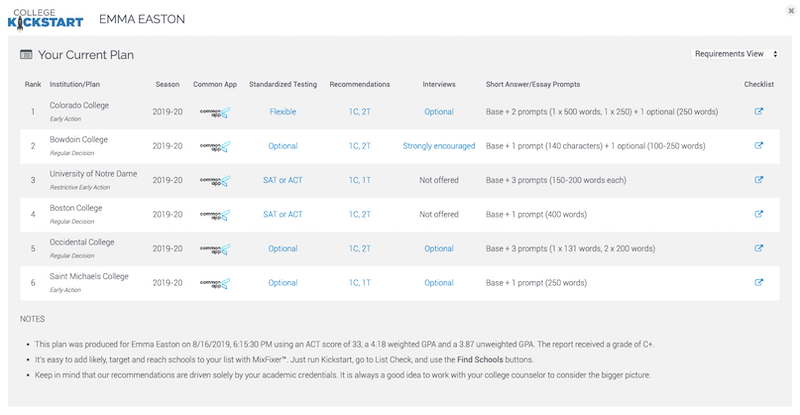
Task: Click the Institution/Plan column header
Action: (x=74, y=84)
